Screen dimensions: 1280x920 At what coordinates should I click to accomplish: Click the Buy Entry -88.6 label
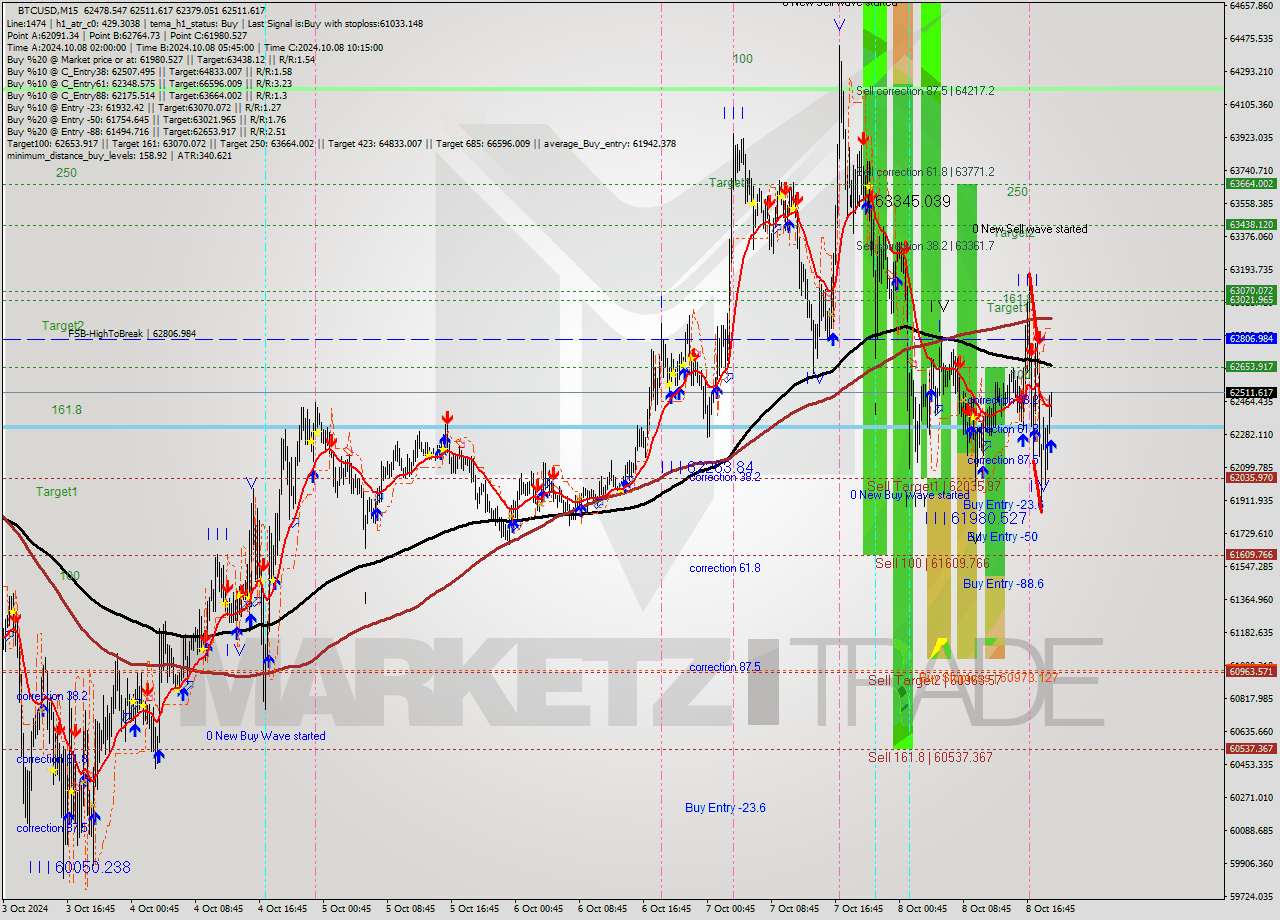(x=1003, y=584)
